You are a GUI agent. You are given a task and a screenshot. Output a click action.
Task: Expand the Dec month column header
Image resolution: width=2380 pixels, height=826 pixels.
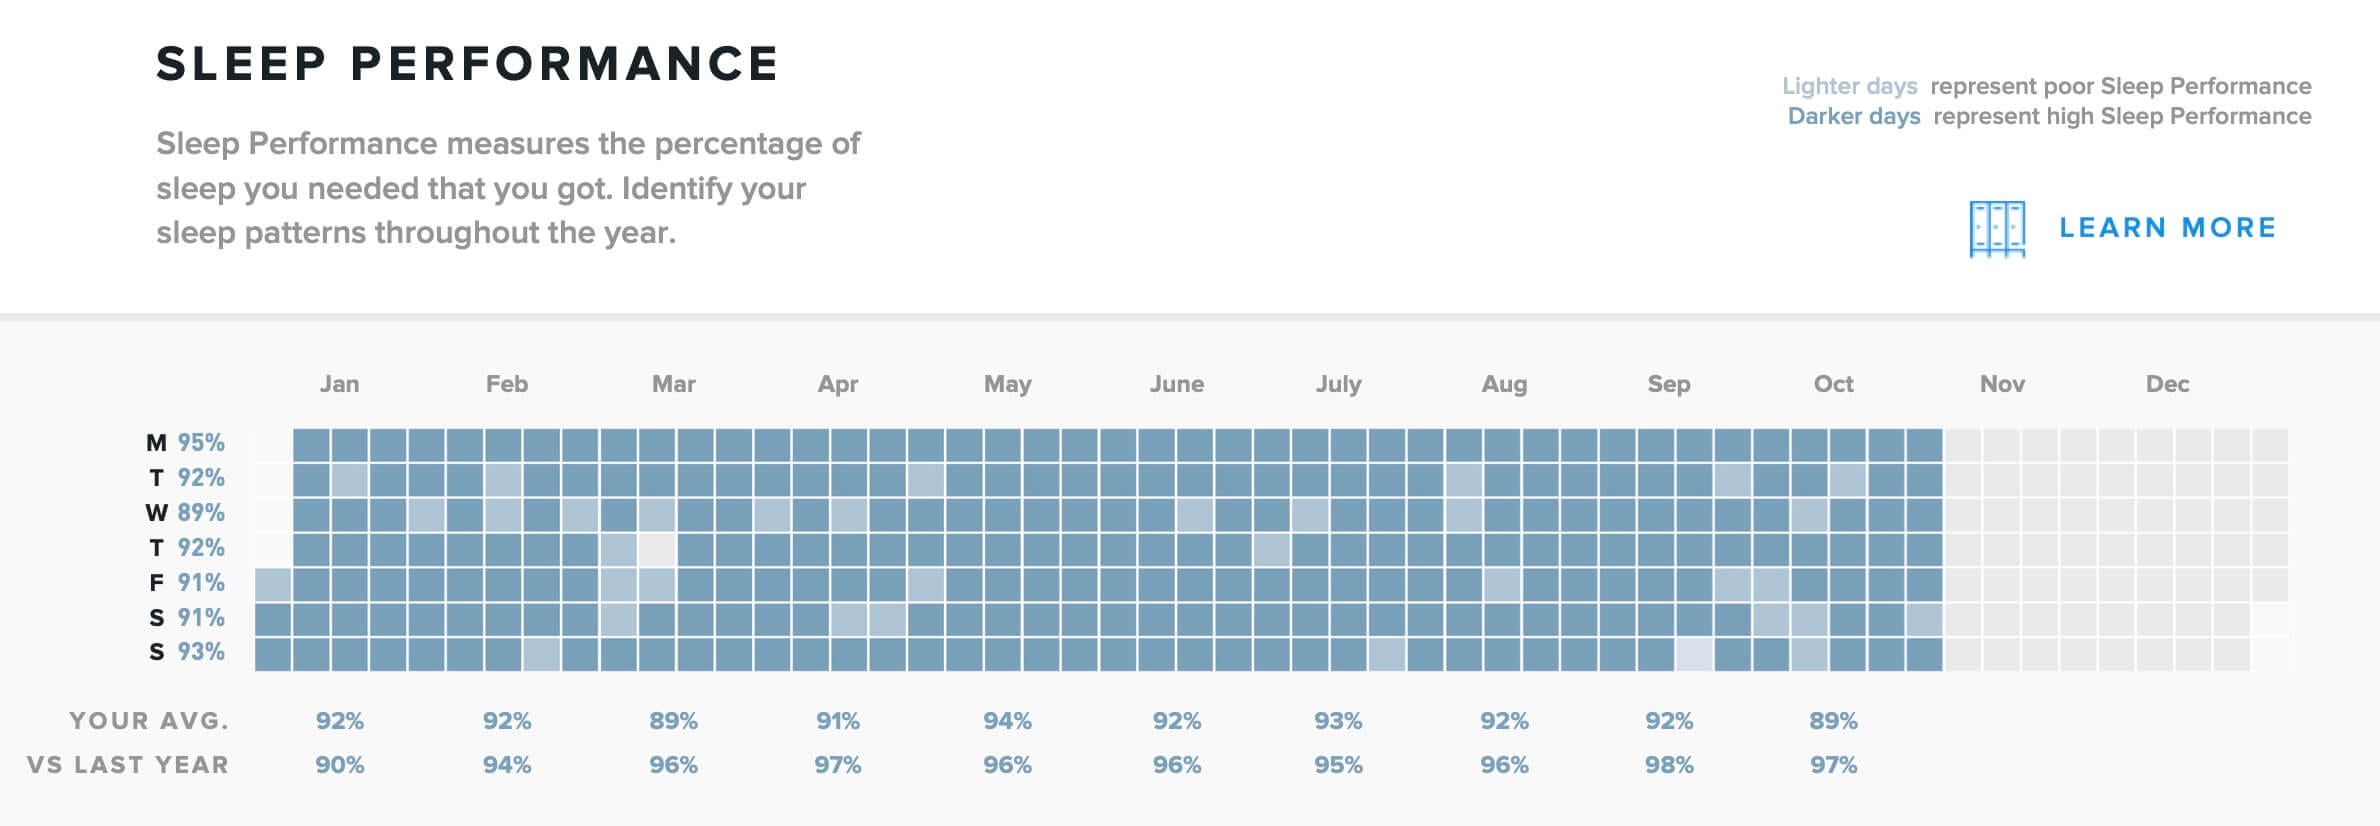2167,383
